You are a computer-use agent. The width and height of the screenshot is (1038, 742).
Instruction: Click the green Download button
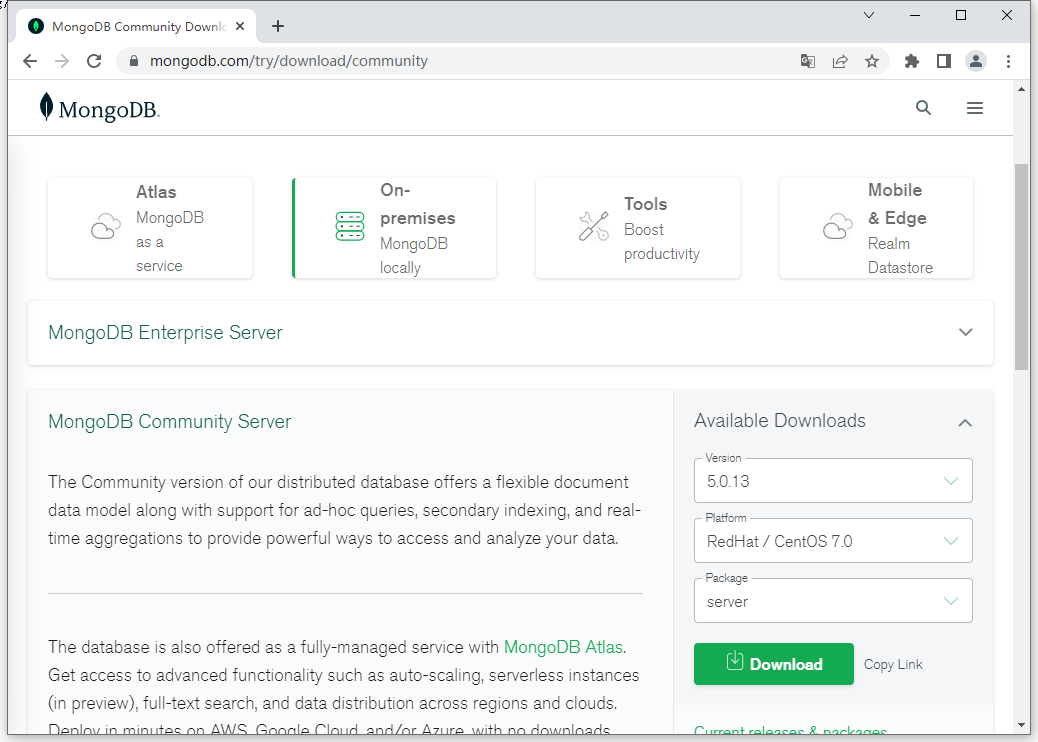pos(774,664)
